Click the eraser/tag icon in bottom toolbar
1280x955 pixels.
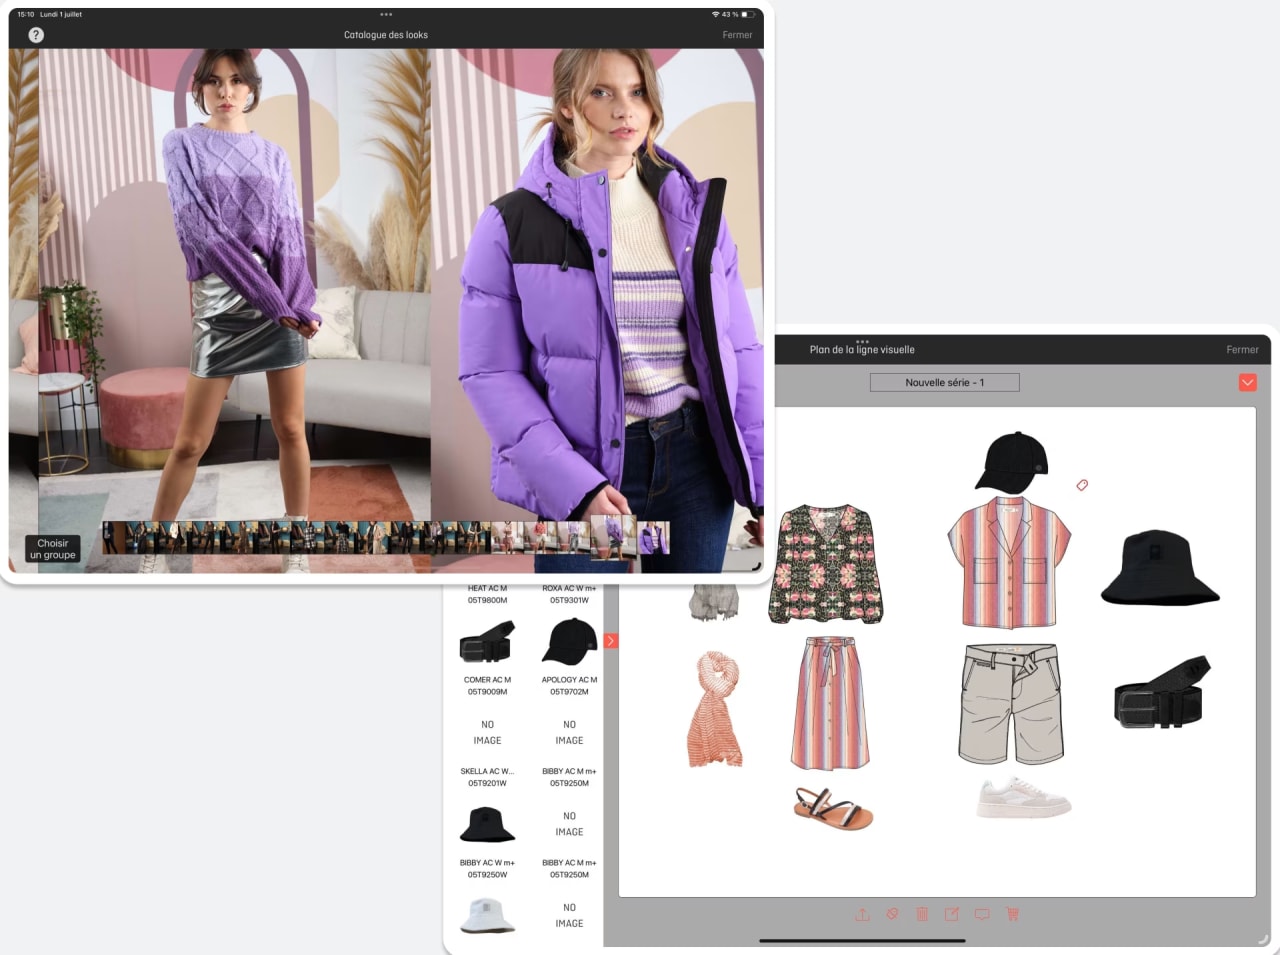click(x=892, y=914)
